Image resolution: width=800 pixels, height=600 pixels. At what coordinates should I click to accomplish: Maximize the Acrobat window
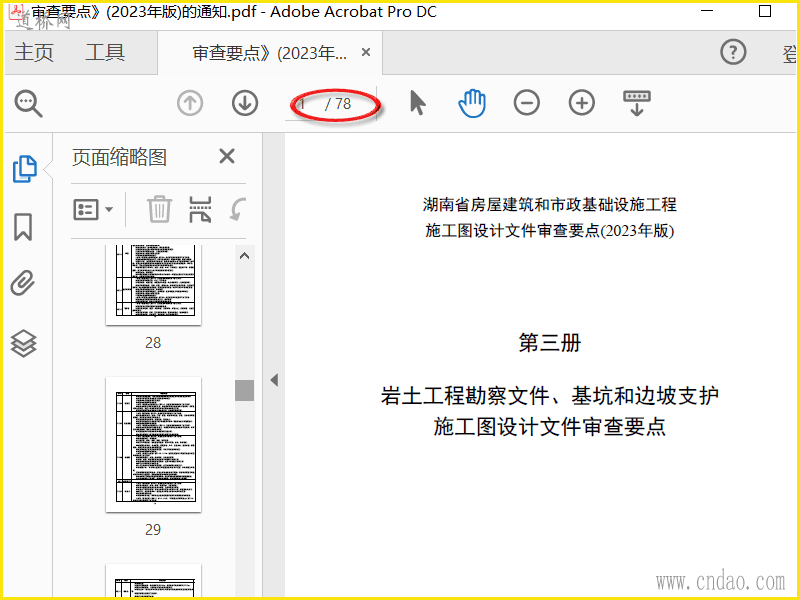pos(765,11)
